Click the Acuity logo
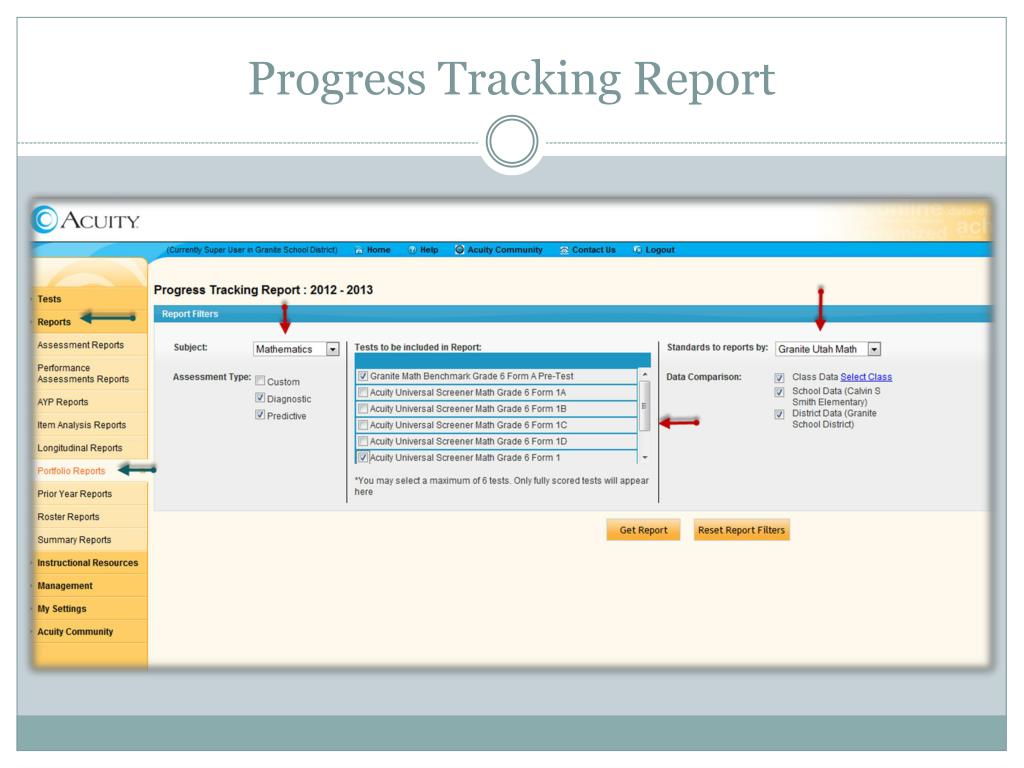 [86, 220]
